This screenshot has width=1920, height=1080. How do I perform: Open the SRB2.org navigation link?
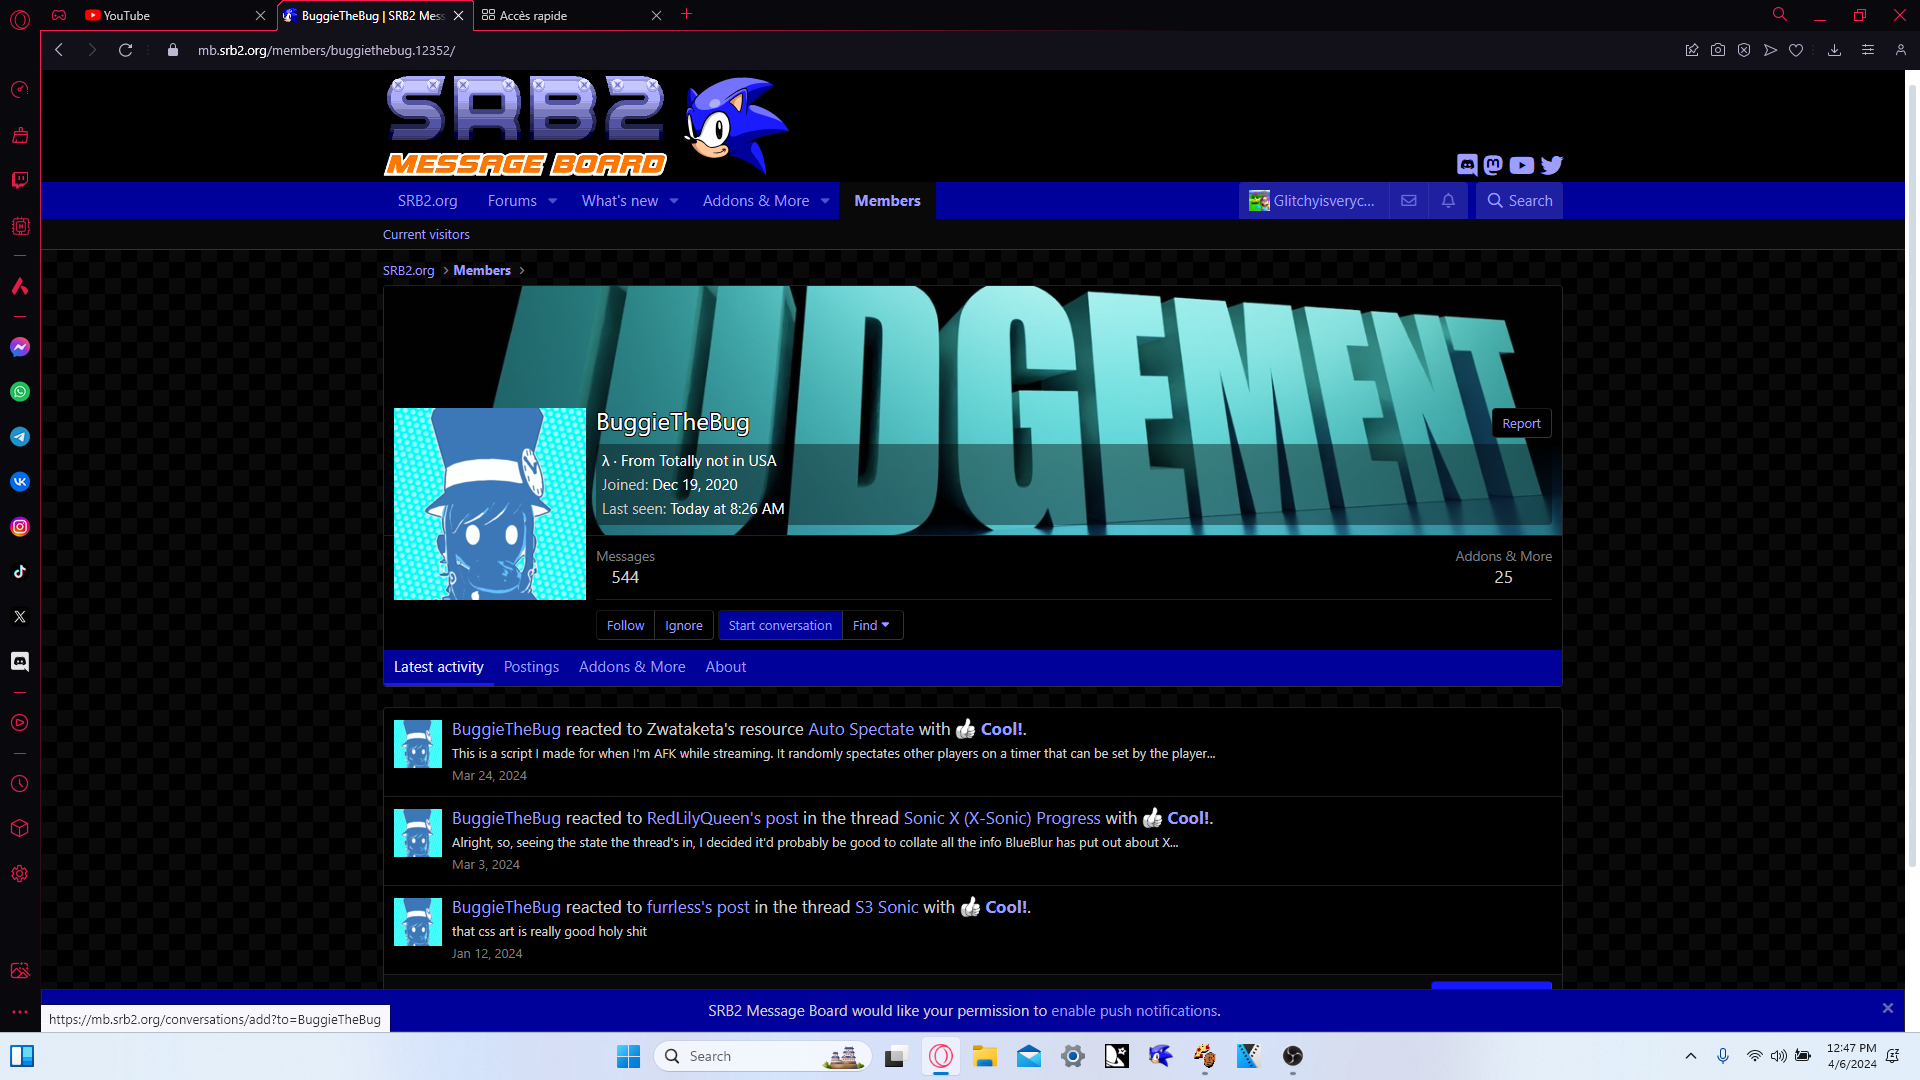[428, 201]
